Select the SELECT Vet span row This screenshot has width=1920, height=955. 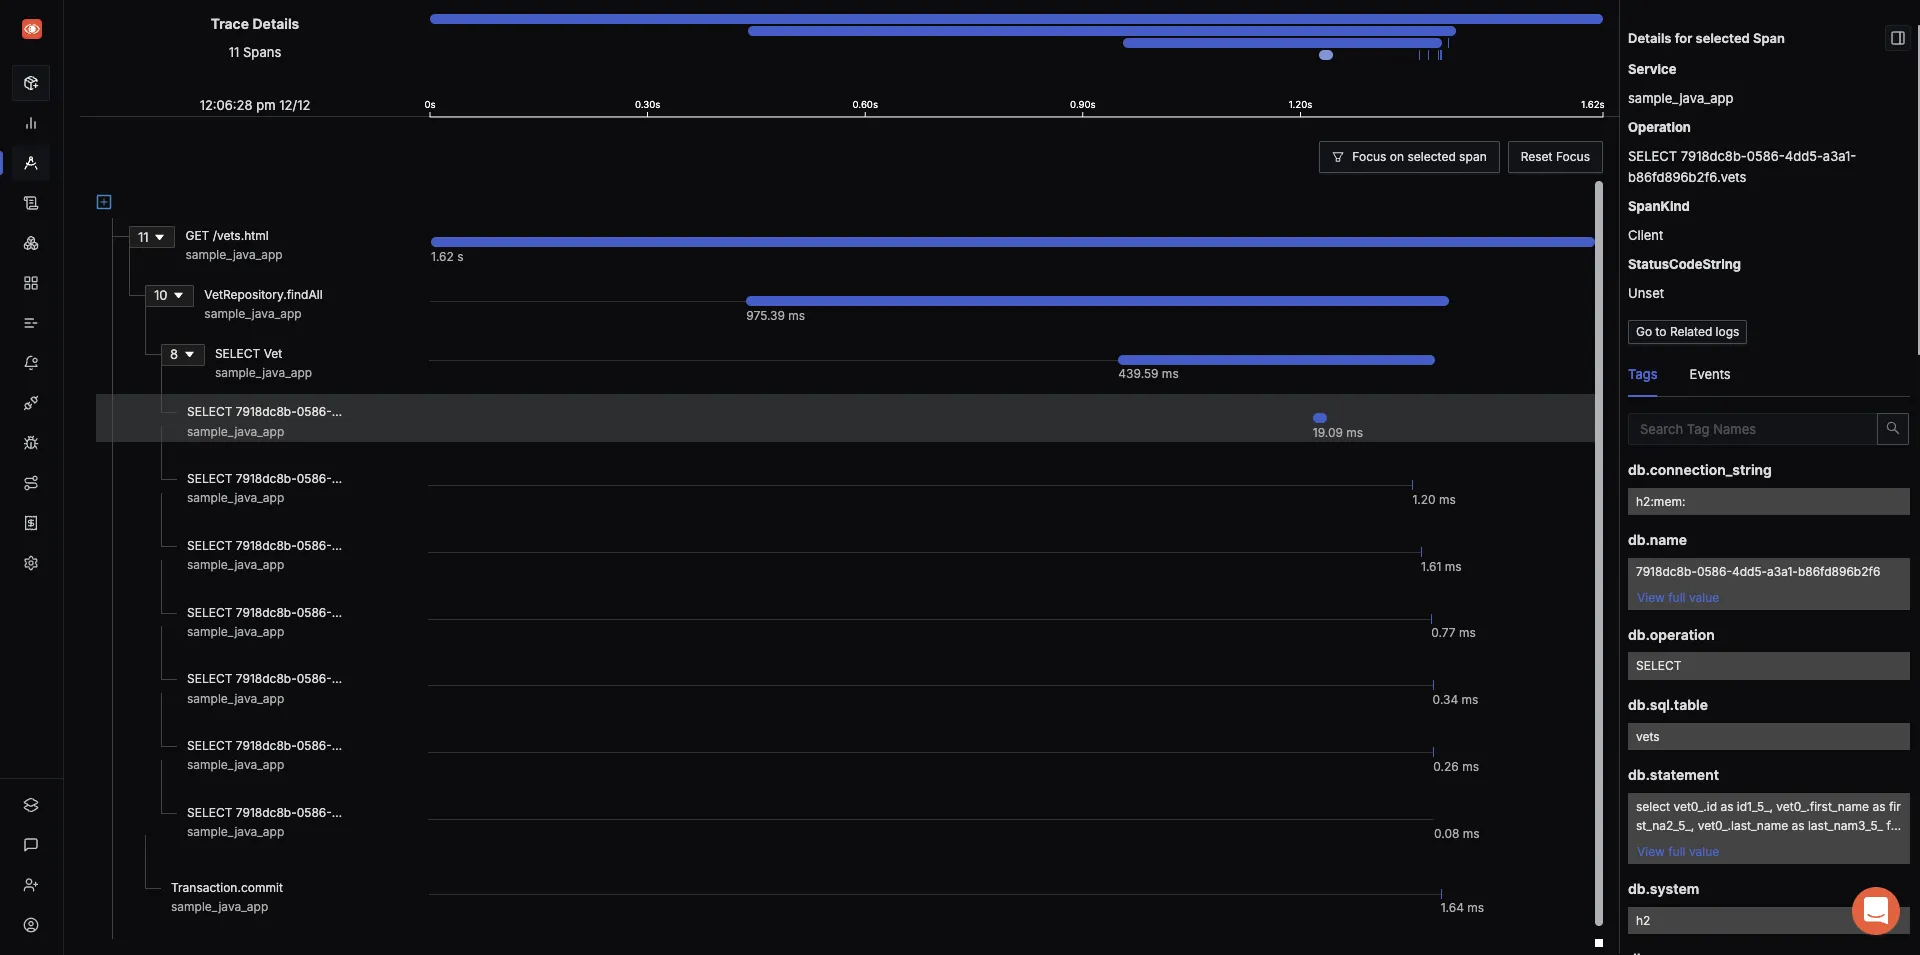[845, 363]
